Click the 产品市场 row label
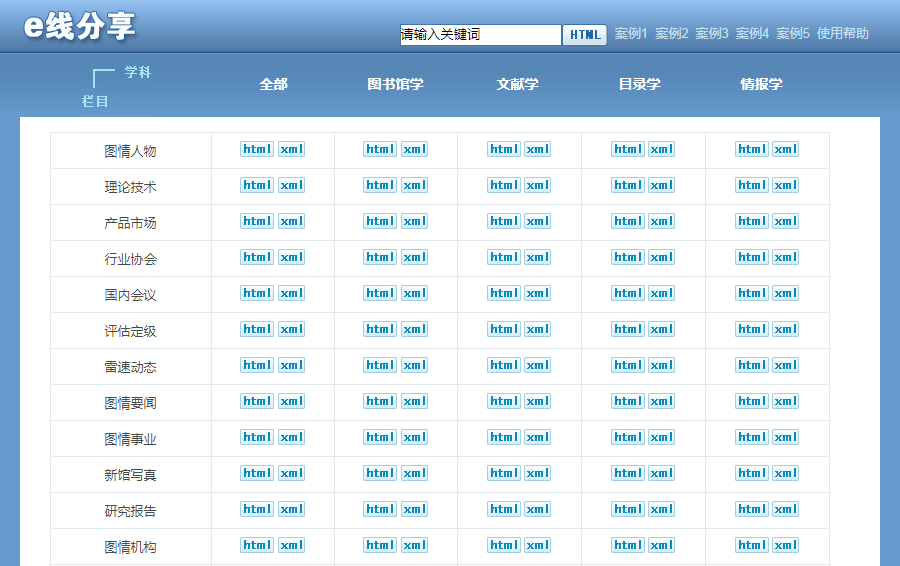Viewport: 900px width, 566px height. click(130, 223)
